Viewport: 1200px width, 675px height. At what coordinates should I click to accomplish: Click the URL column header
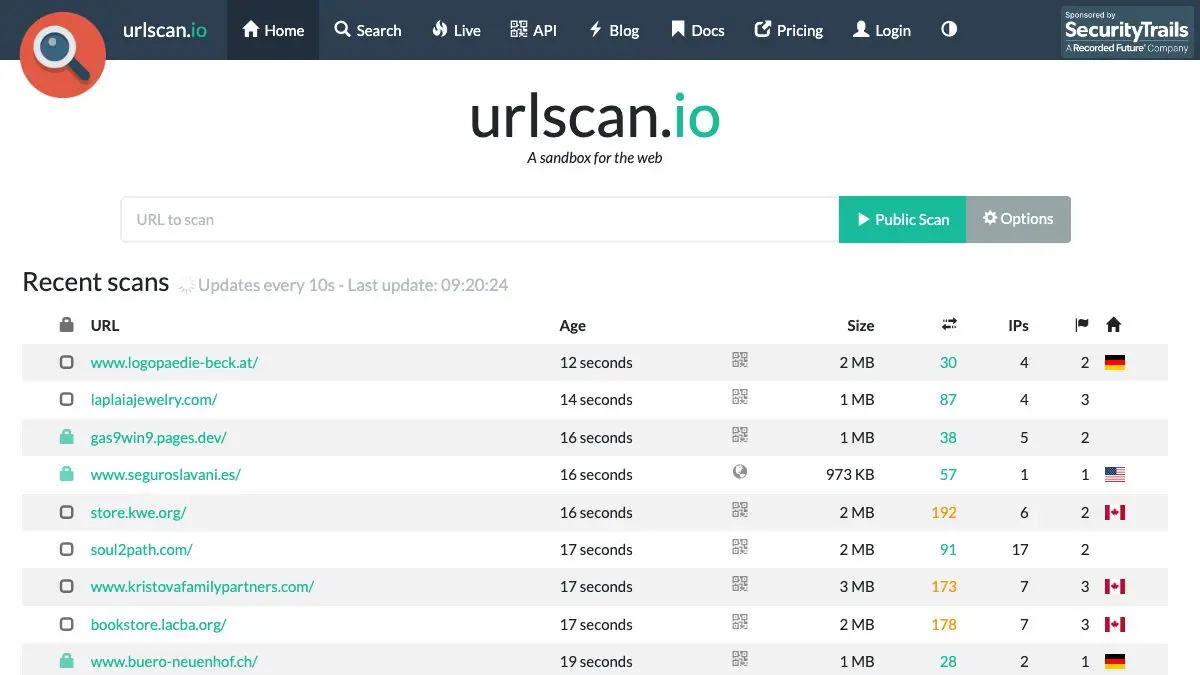point(105,325)
